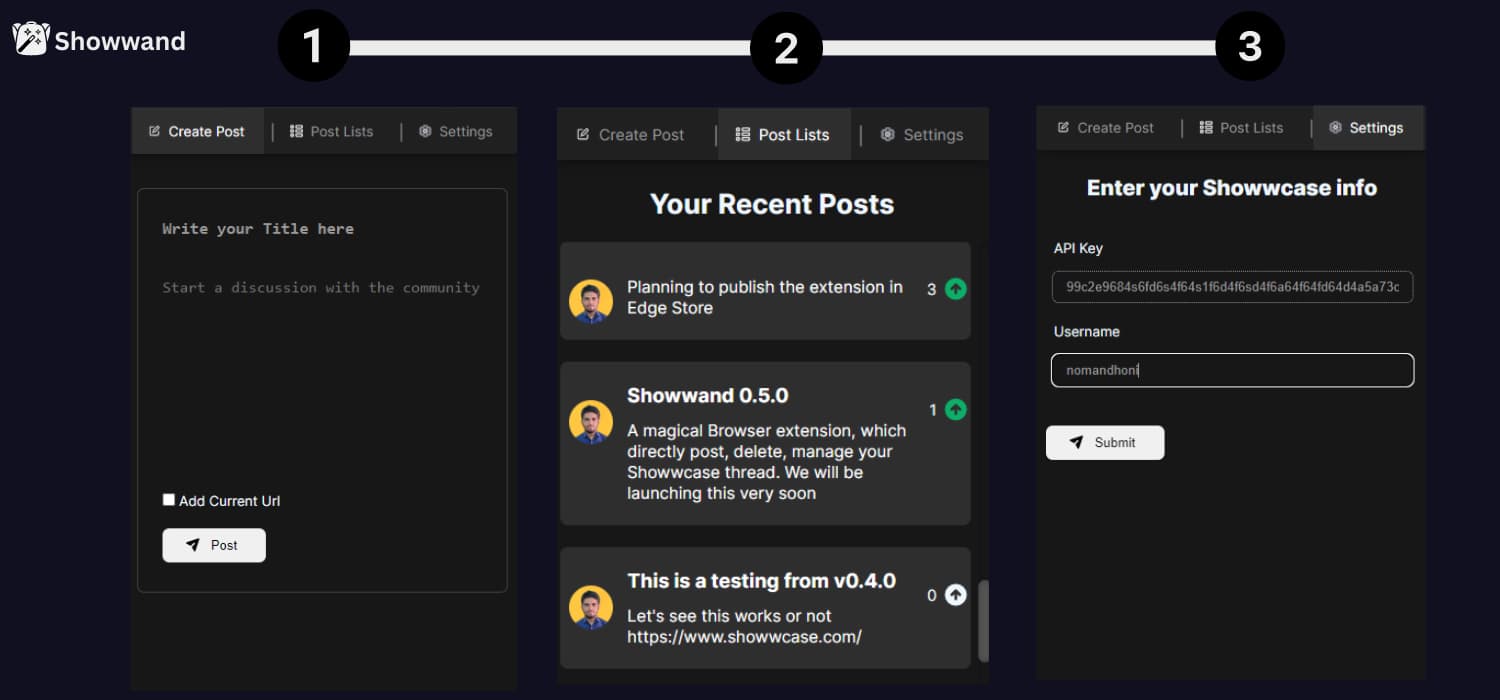This screenshot has height=700, width=1500.
Task: Click the Post button
Action: [x=214, y=545]
